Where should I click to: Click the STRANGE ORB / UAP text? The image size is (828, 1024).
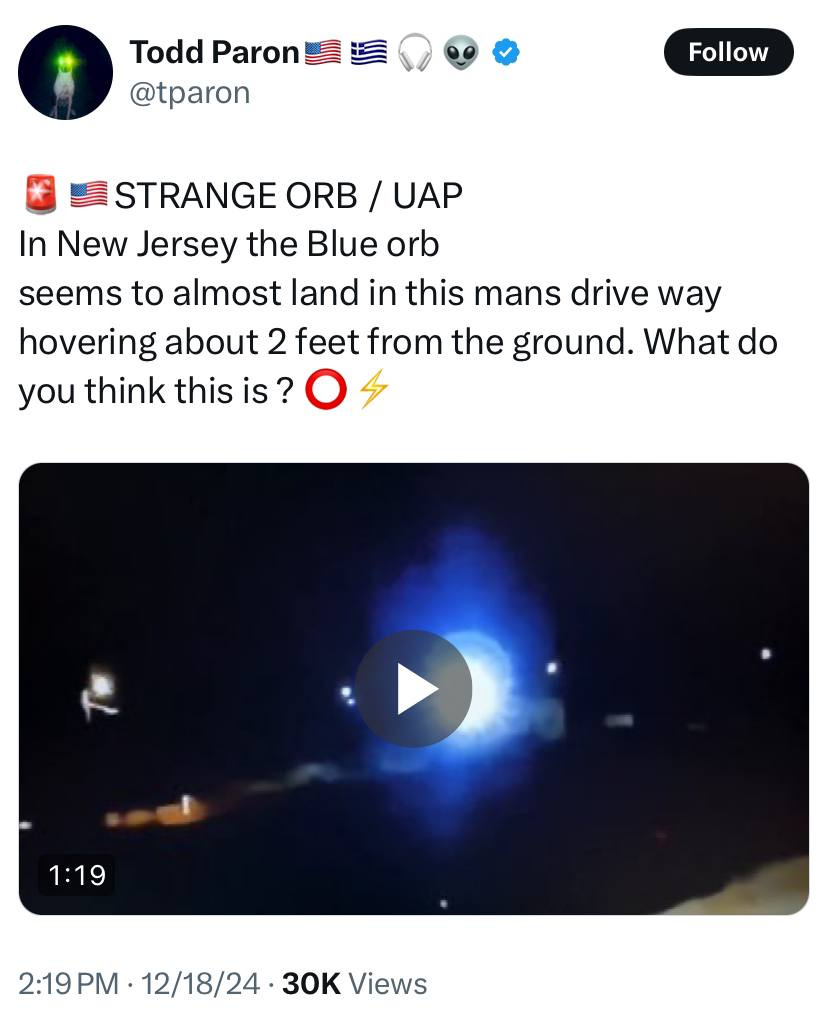point(289,195)
